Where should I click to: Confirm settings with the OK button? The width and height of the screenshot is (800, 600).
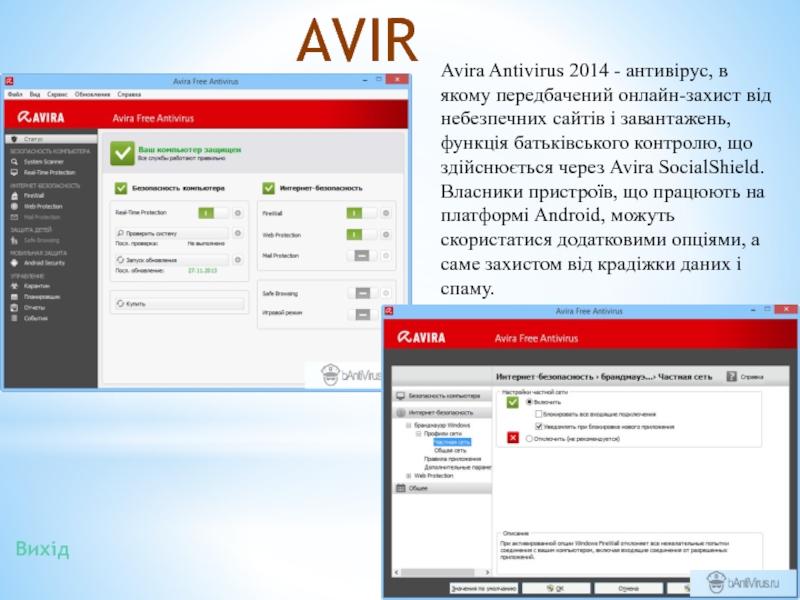pos(556,588)
